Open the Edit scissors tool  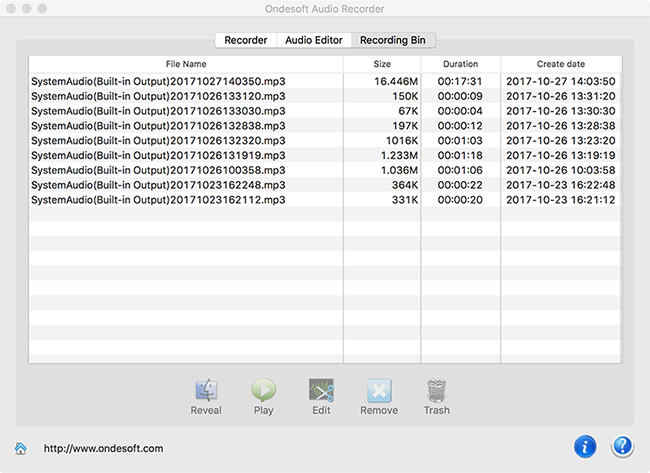coord(321,390)
